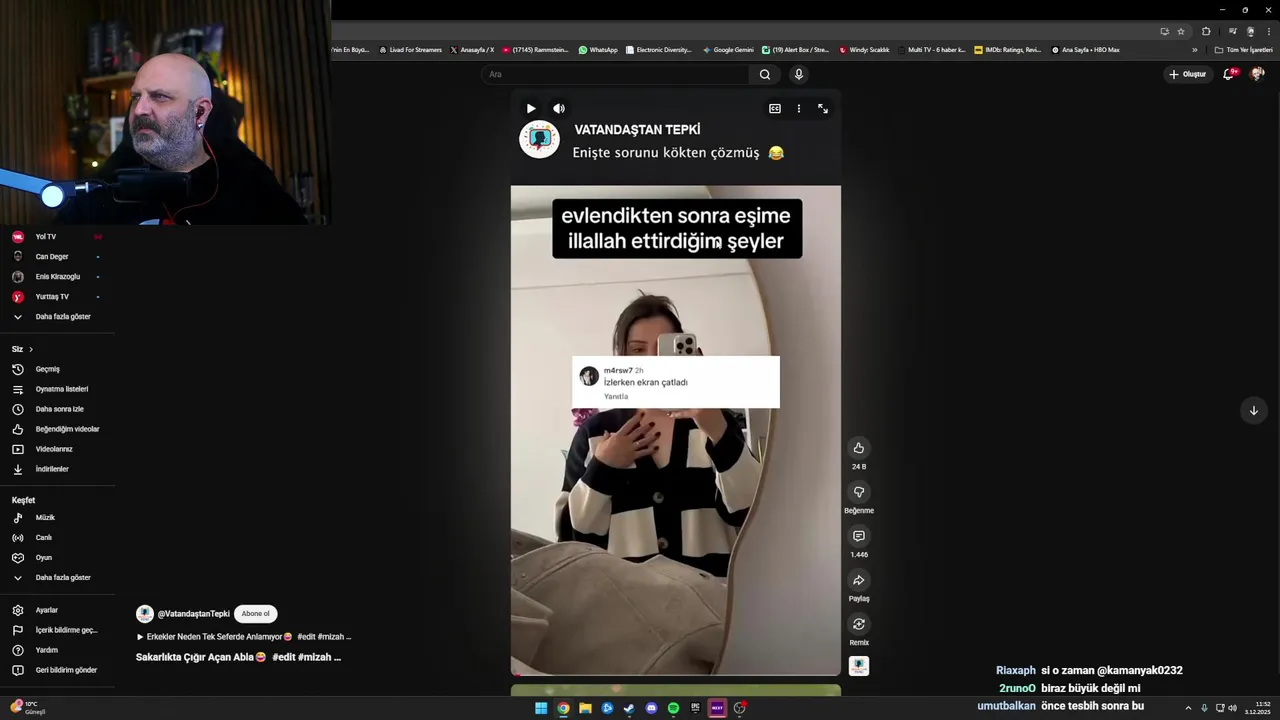The width and height of the screenshot is (1280, 720).
Task: Enter fullscreen on the Shorts player
Action: coord(823,108)
